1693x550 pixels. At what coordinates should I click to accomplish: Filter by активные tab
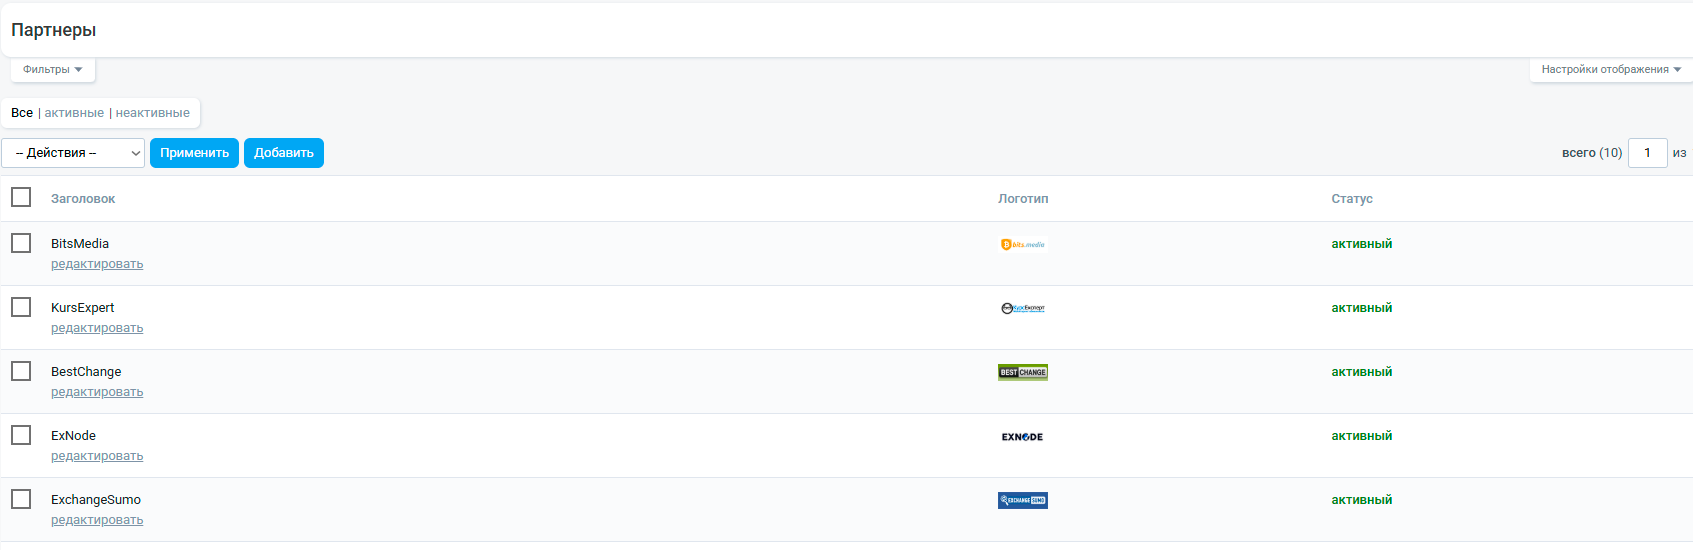pyautogui.click(x=74, y=113)
